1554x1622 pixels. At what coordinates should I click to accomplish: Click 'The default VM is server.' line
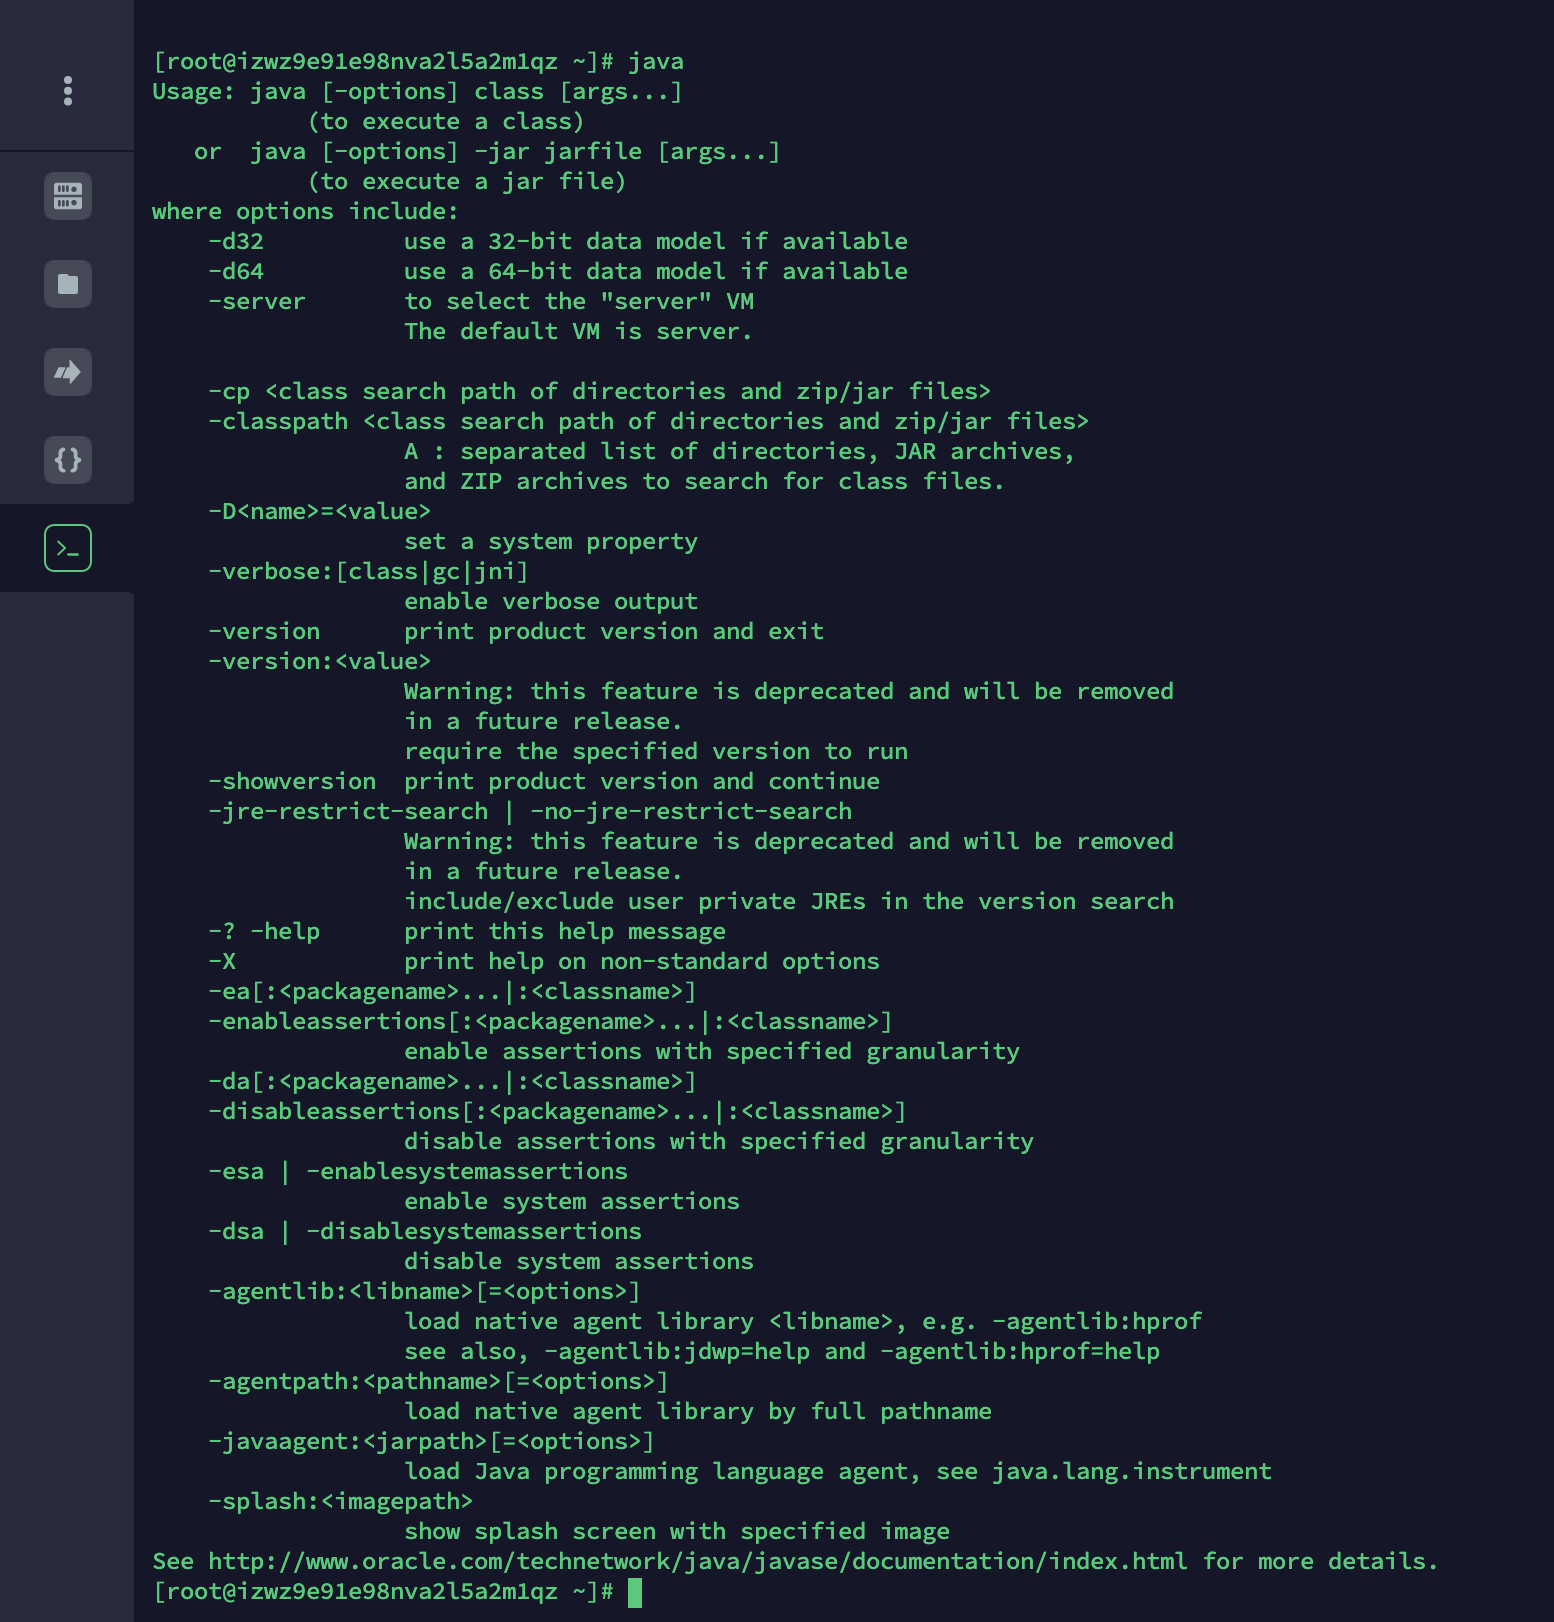[578, 331]
